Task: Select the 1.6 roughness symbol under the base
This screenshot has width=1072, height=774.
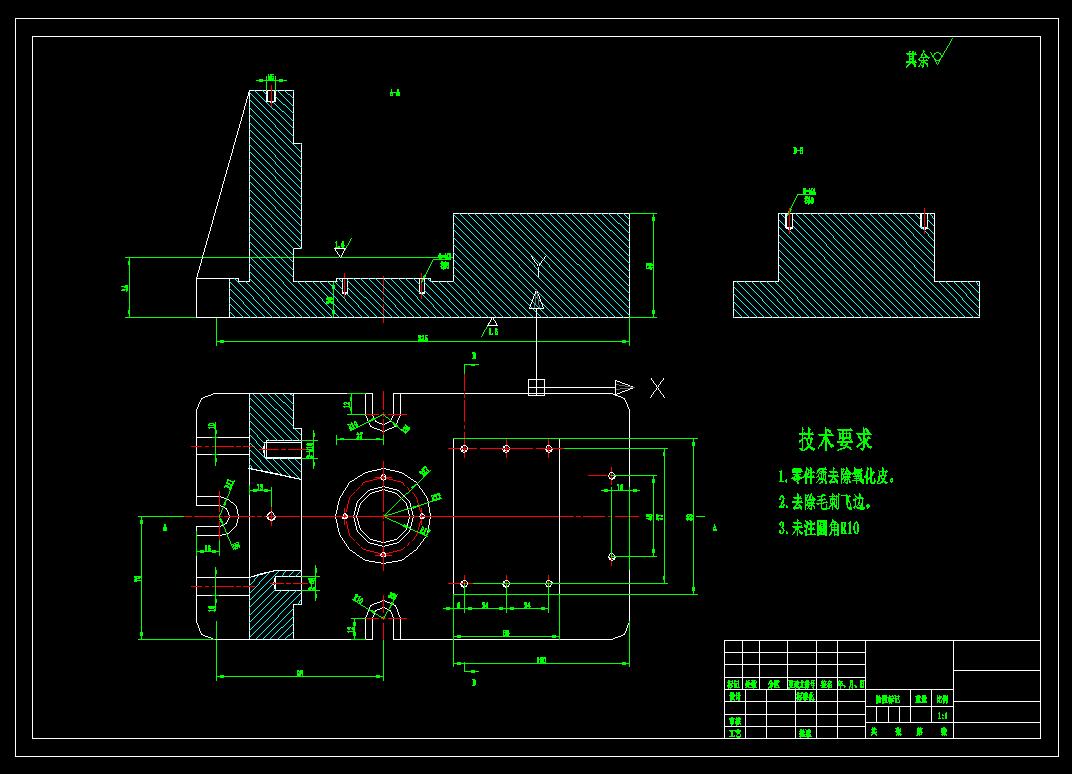Action: click(x=492, y=326)
